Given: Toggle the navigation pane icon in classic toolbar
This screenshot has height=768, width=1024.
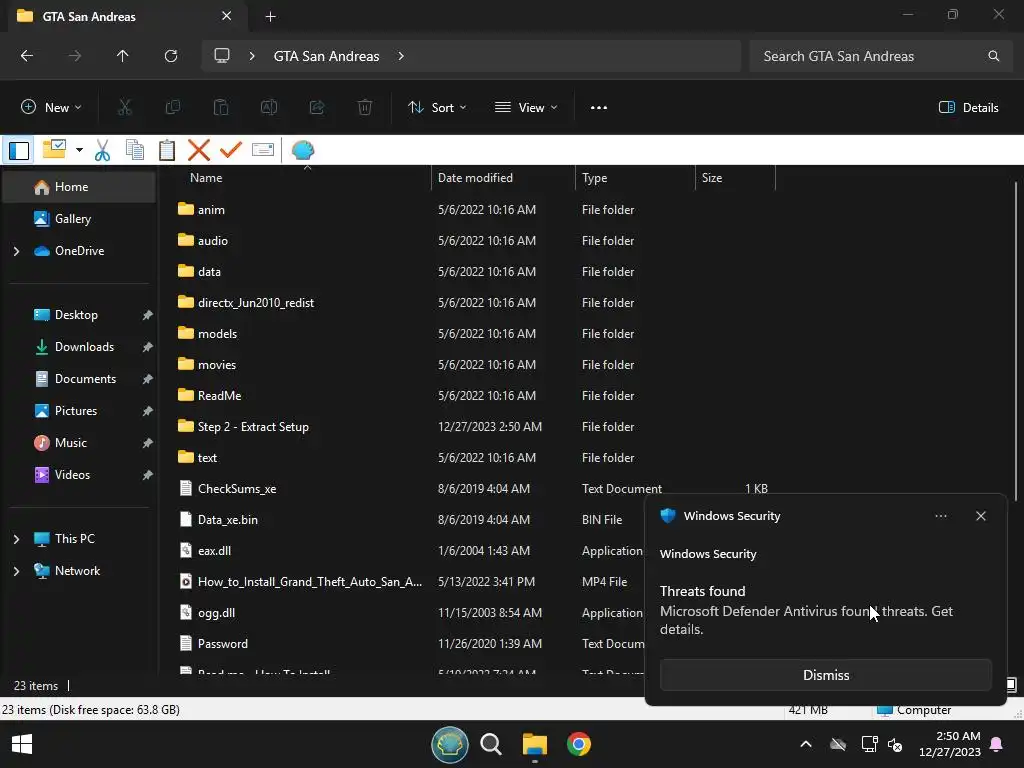Looking at the screenshot, I should pos(19,151).
